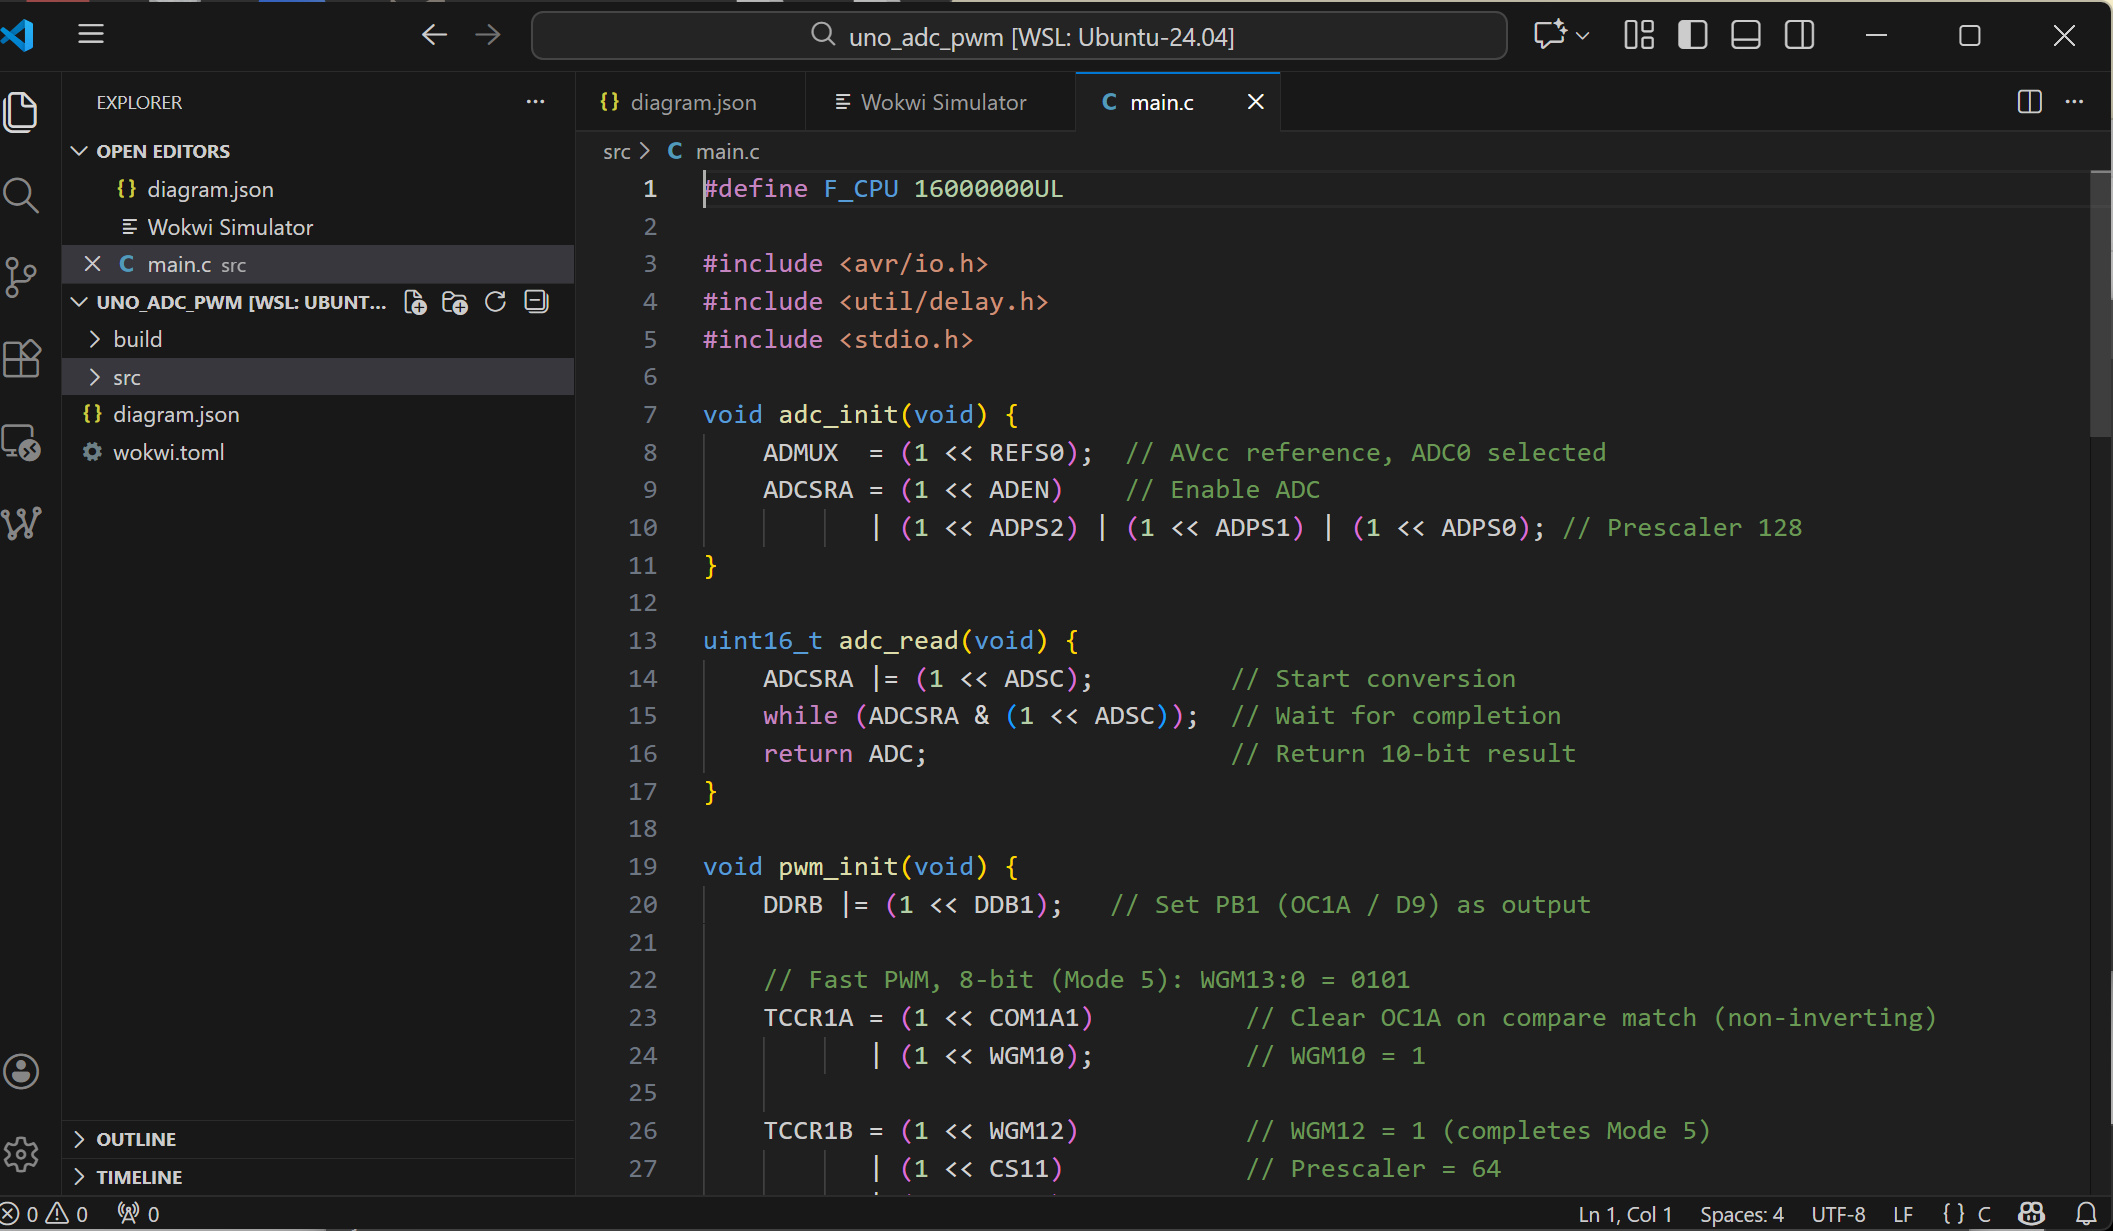
Task: Expand the OUTLINE section
Action: click(x=136, y=1139)
